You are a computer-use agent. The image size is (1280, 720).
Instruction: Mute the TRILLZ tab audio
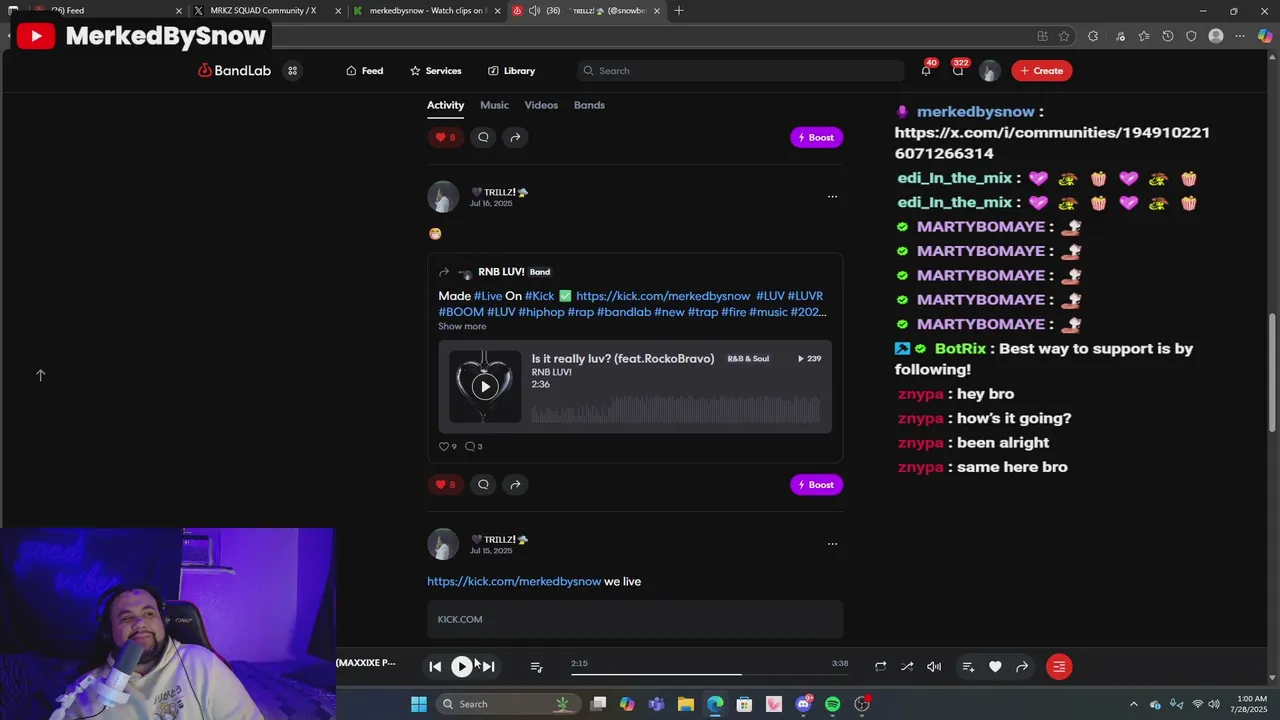click(x=534, y=11)
